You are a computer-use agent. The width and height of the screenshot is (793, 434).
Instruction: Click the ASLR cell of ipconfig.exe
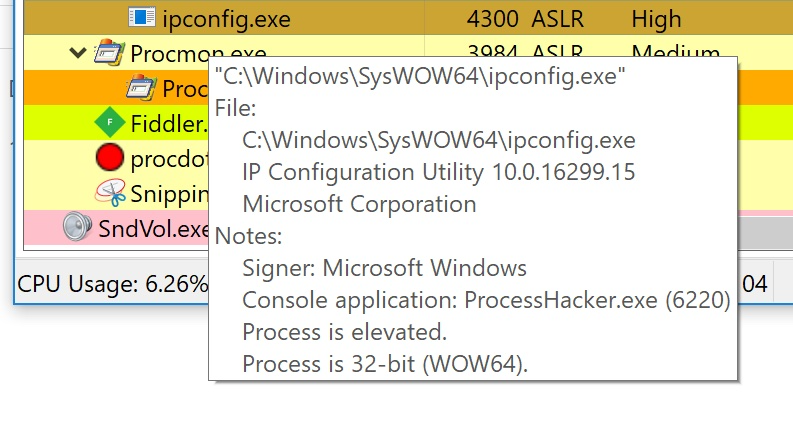pos(557,19)
